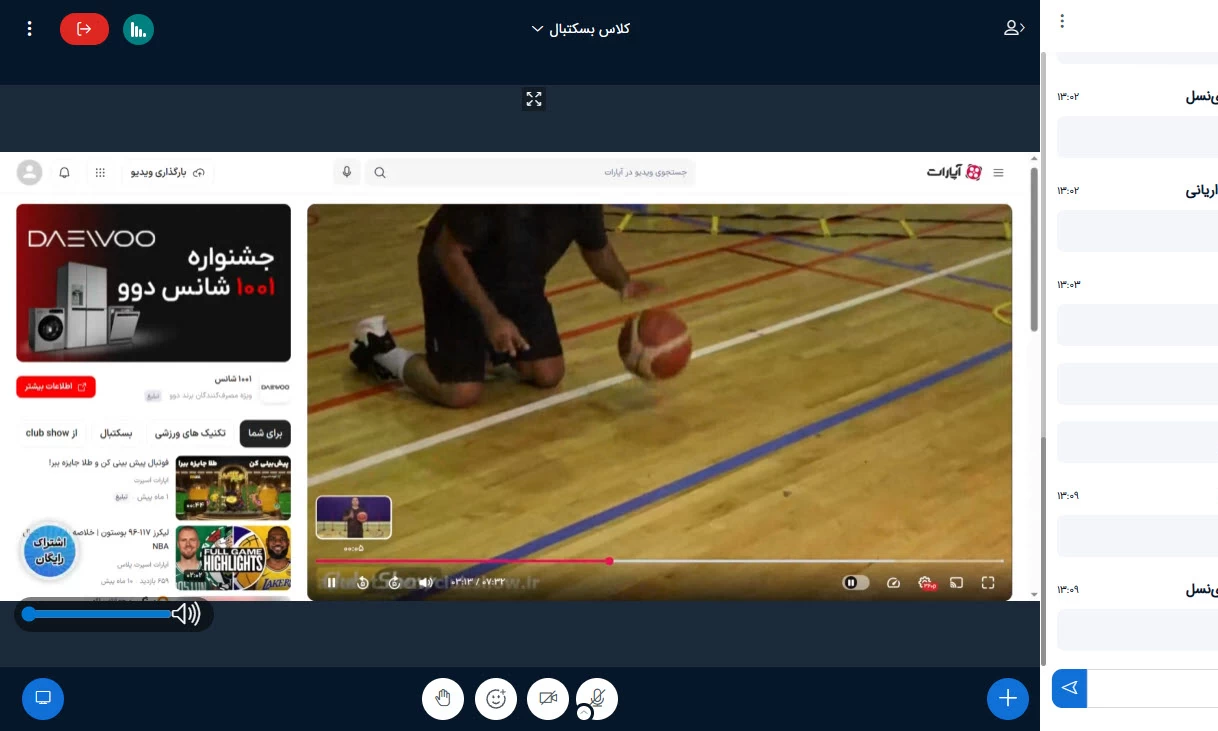The width and height of the screenshot is (1218, 731).
Task: Expand the microphone device chevron
Action: (x=584, y=713)
